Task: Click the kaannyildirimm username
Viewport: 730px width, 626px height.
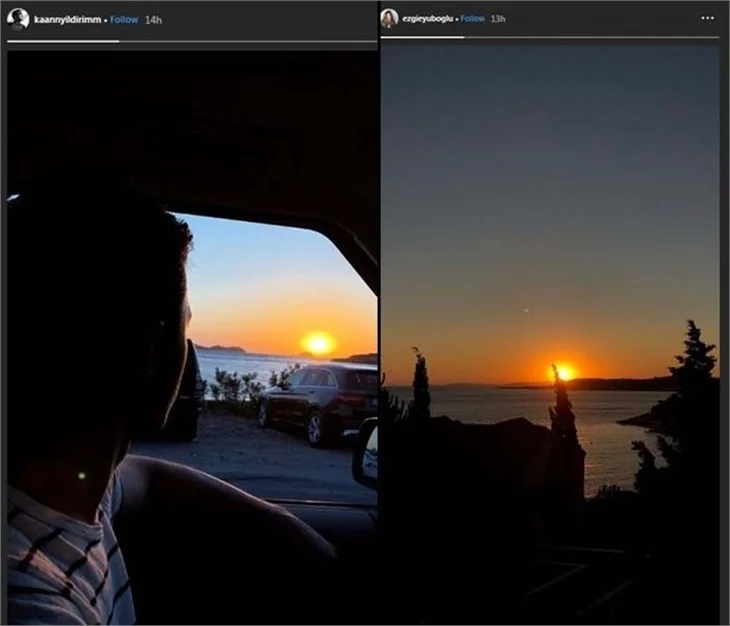Action: click(68, 20)
